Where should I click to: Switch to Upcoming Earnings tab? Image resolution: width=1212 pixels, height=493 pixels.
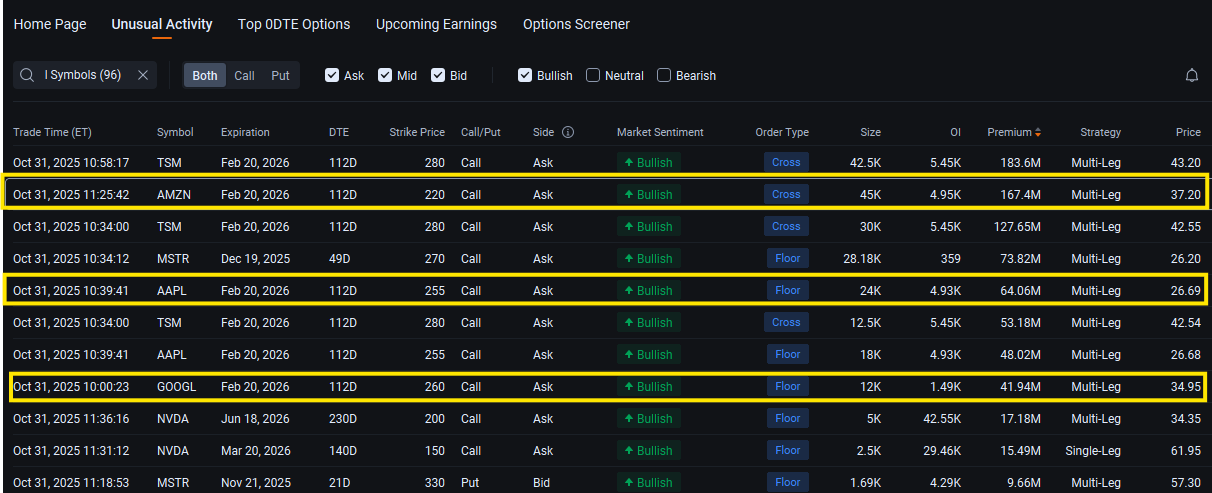pos(436,24)
